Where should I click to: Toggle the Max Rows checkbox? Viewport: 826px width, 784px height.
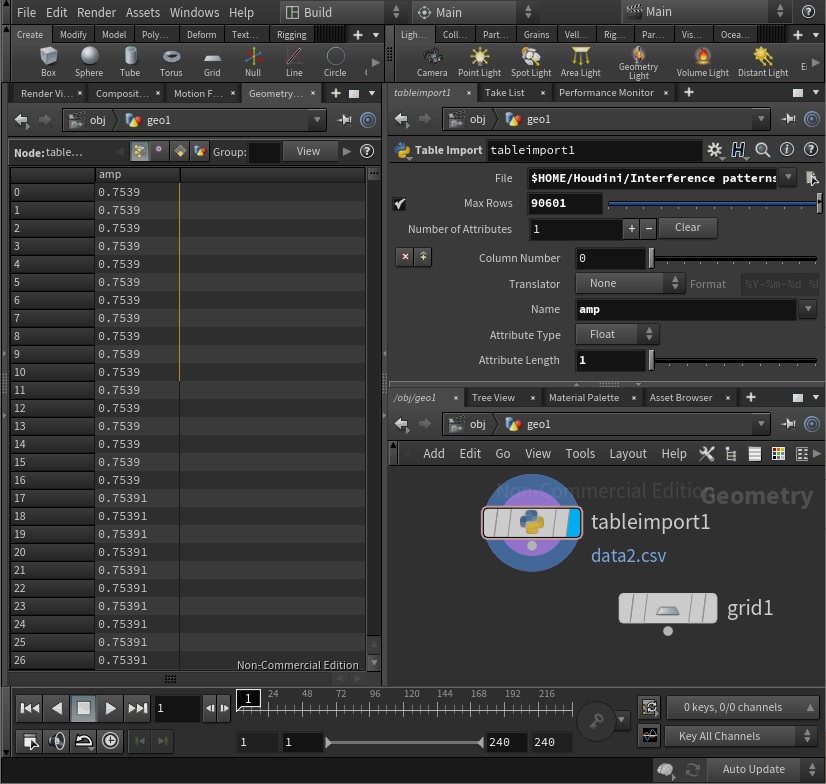[400, 203]
